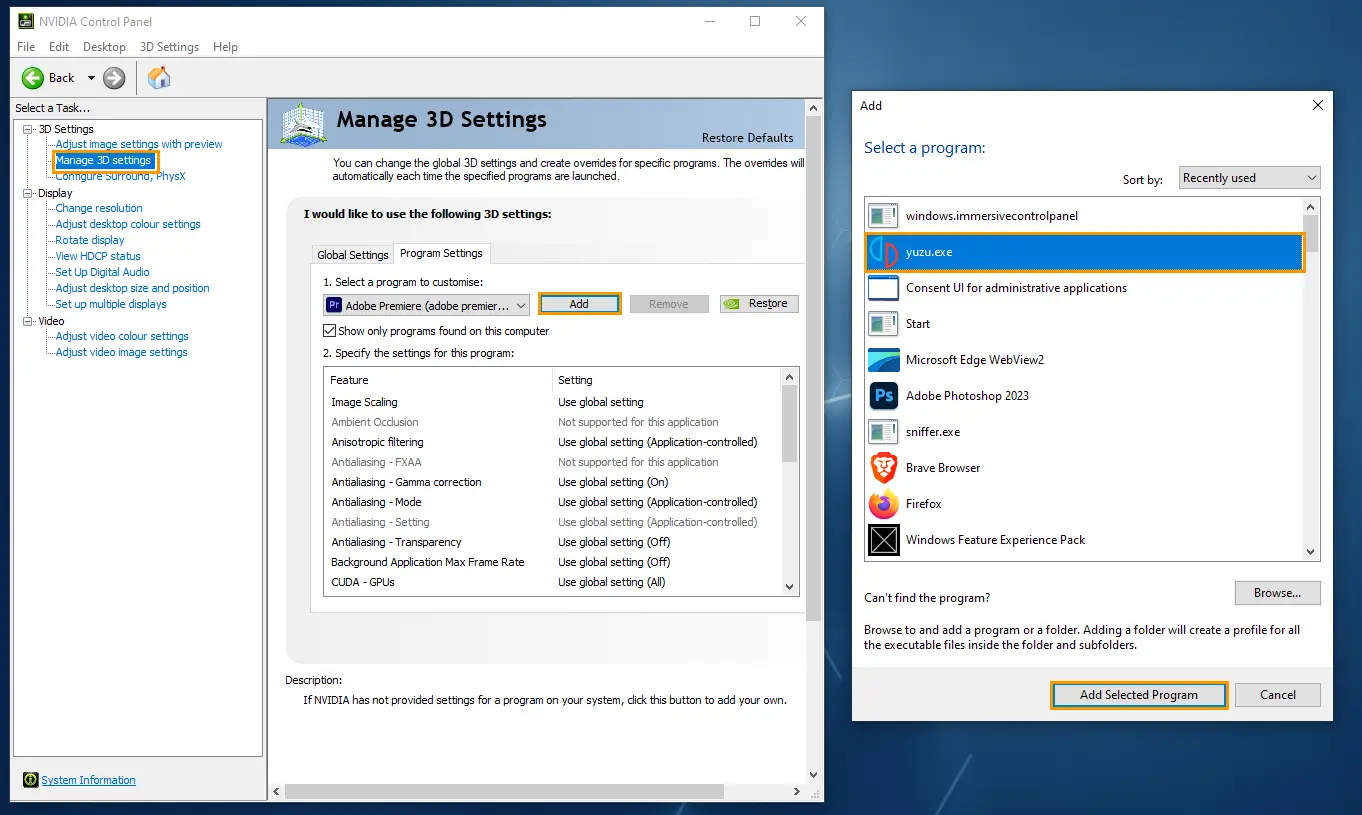Click the System Information icon
Viewport: 1362px width, 815px height.
pyautogui.click(x=31, y=780)
